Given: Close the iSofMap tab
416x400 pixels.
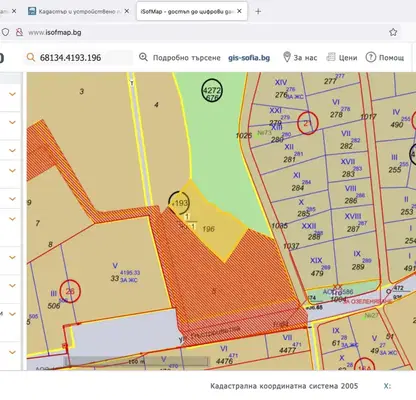Looking at the screenshot, I should point(239,11).
